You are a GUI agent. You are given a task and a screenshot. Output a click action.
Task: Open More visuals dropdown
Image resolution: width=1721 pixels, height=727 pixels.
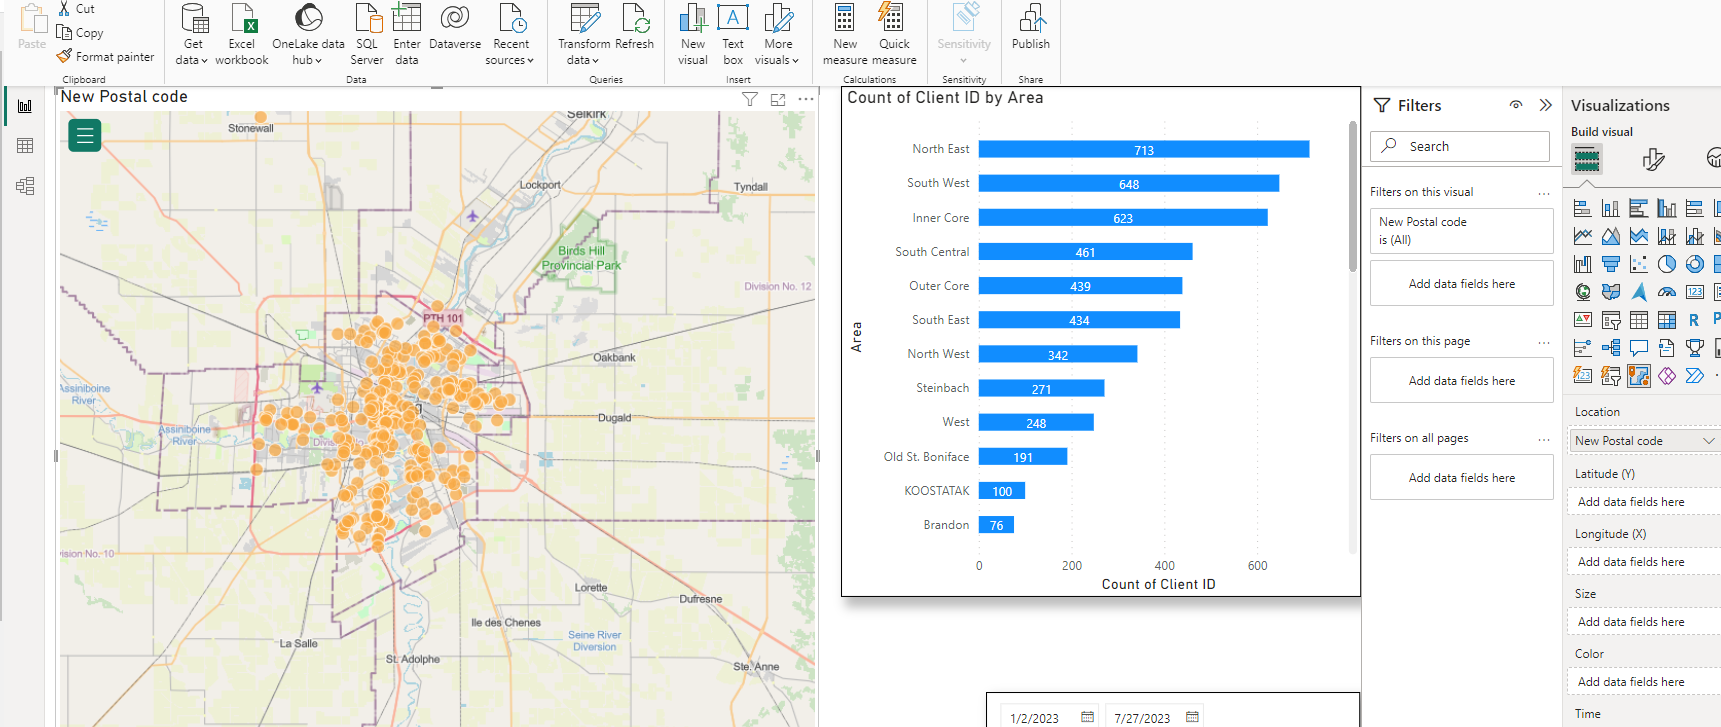coord(777,35)
